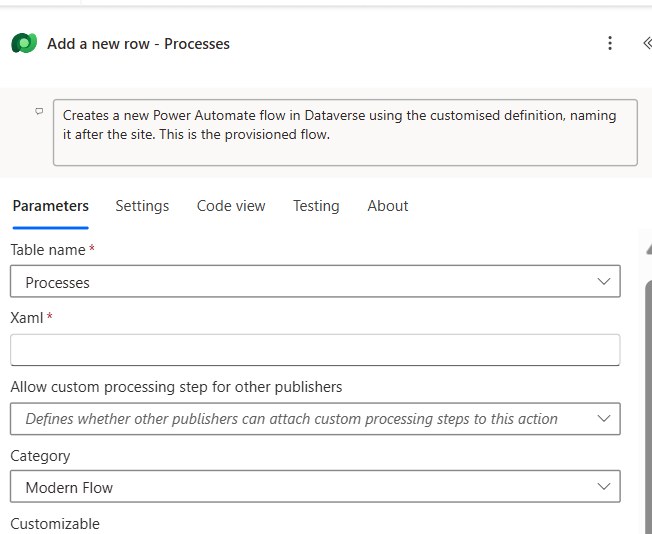Open the About tab
The height and width of the screenshot is (534, 652).
pos(388,206)
